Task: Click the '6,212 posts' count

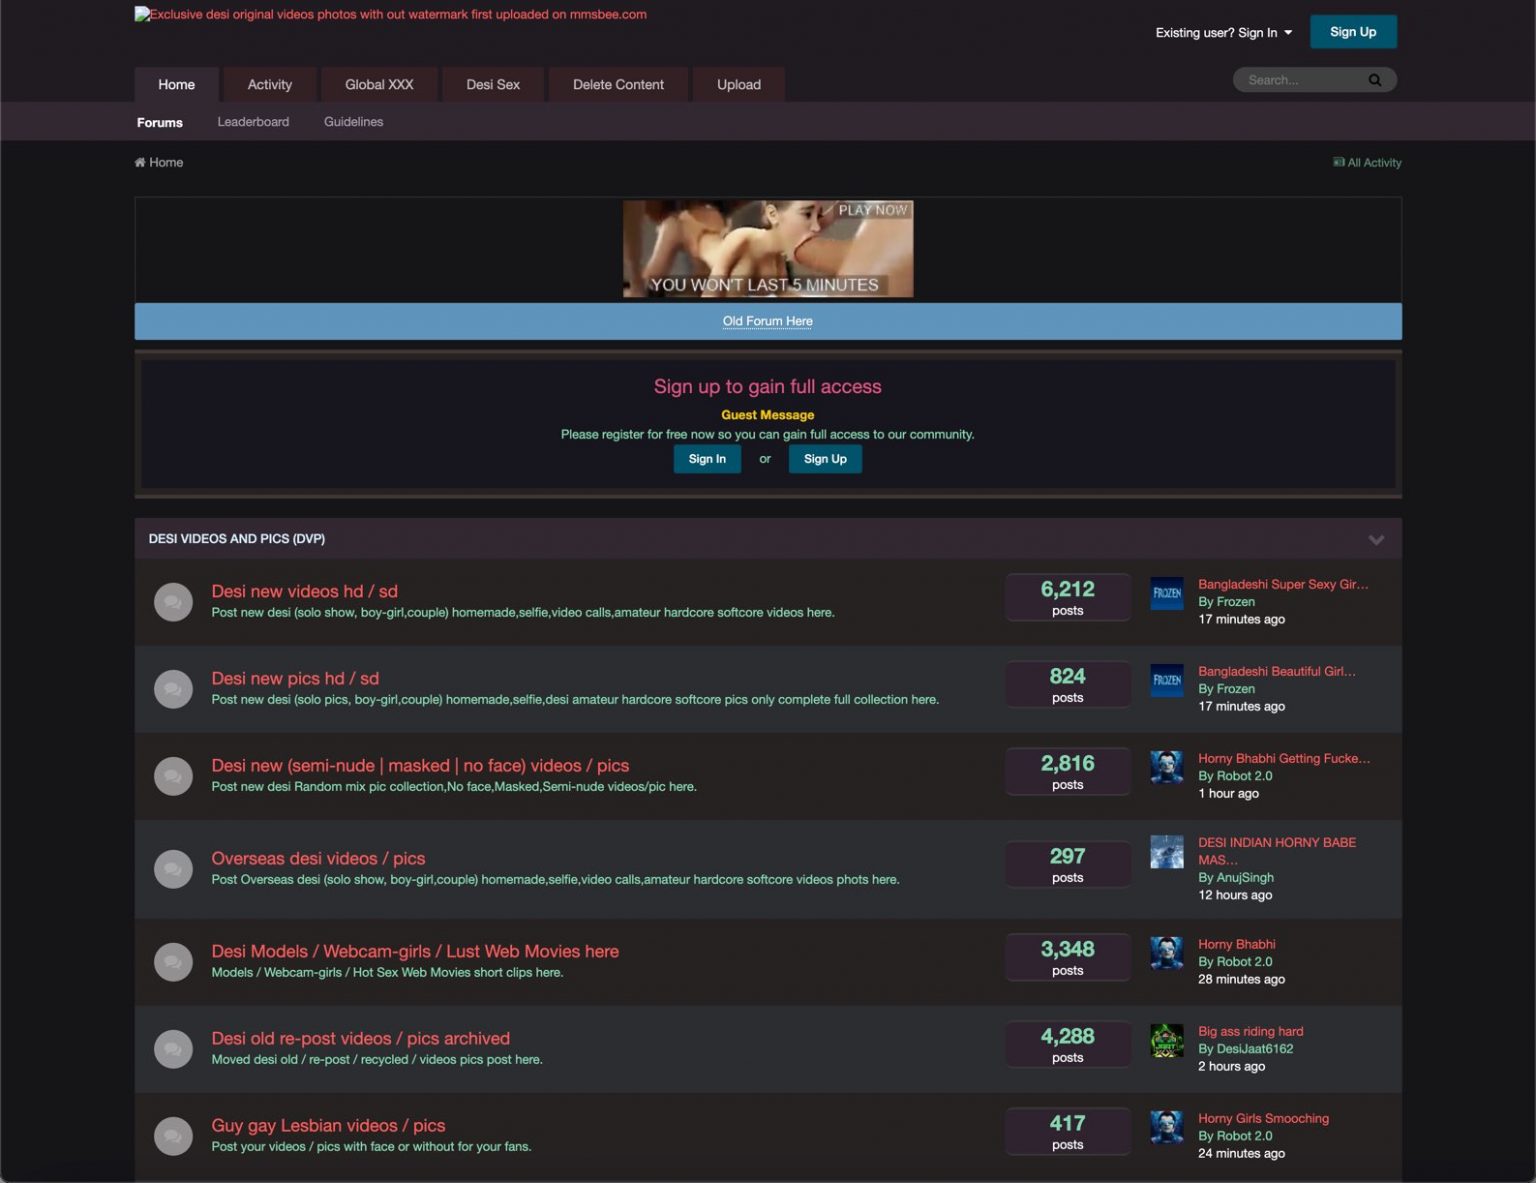Action: tap(1068, 598)
